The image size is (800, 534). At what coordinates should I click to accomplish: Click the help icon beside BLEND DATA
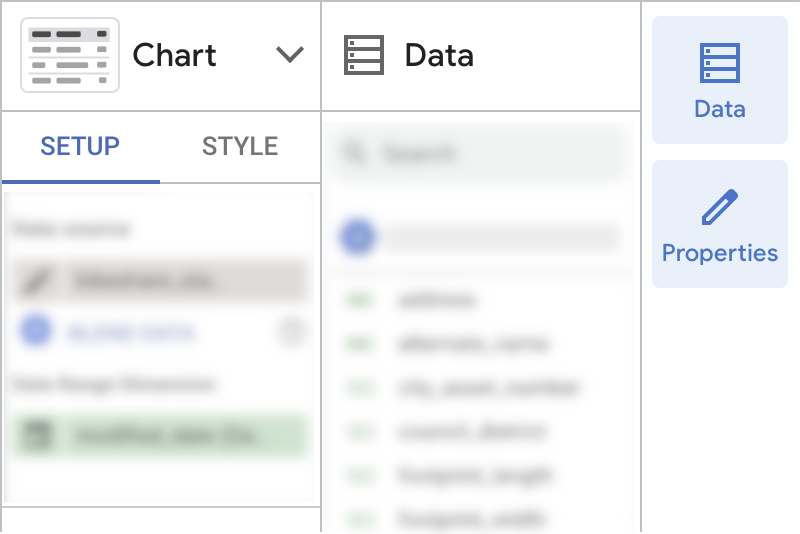[x=291, y=332]
